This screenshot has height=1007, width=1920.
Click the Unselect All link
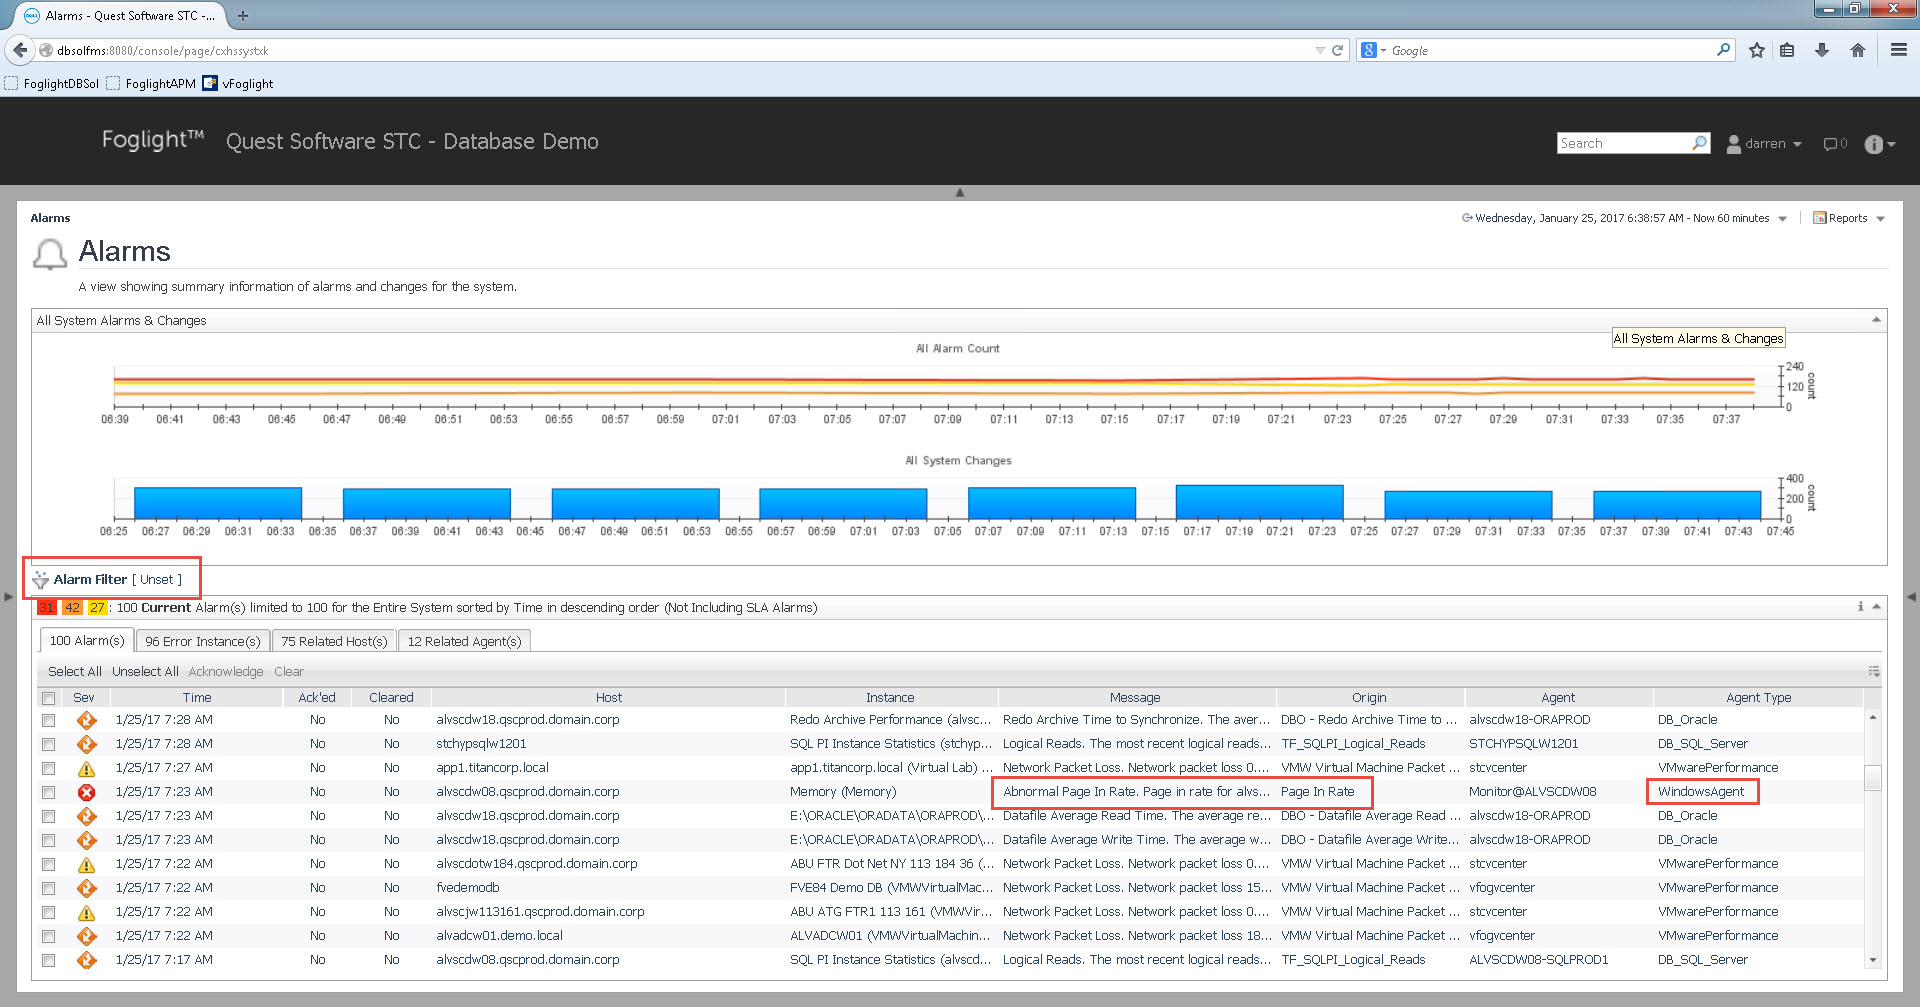click(x=145, y=672)
